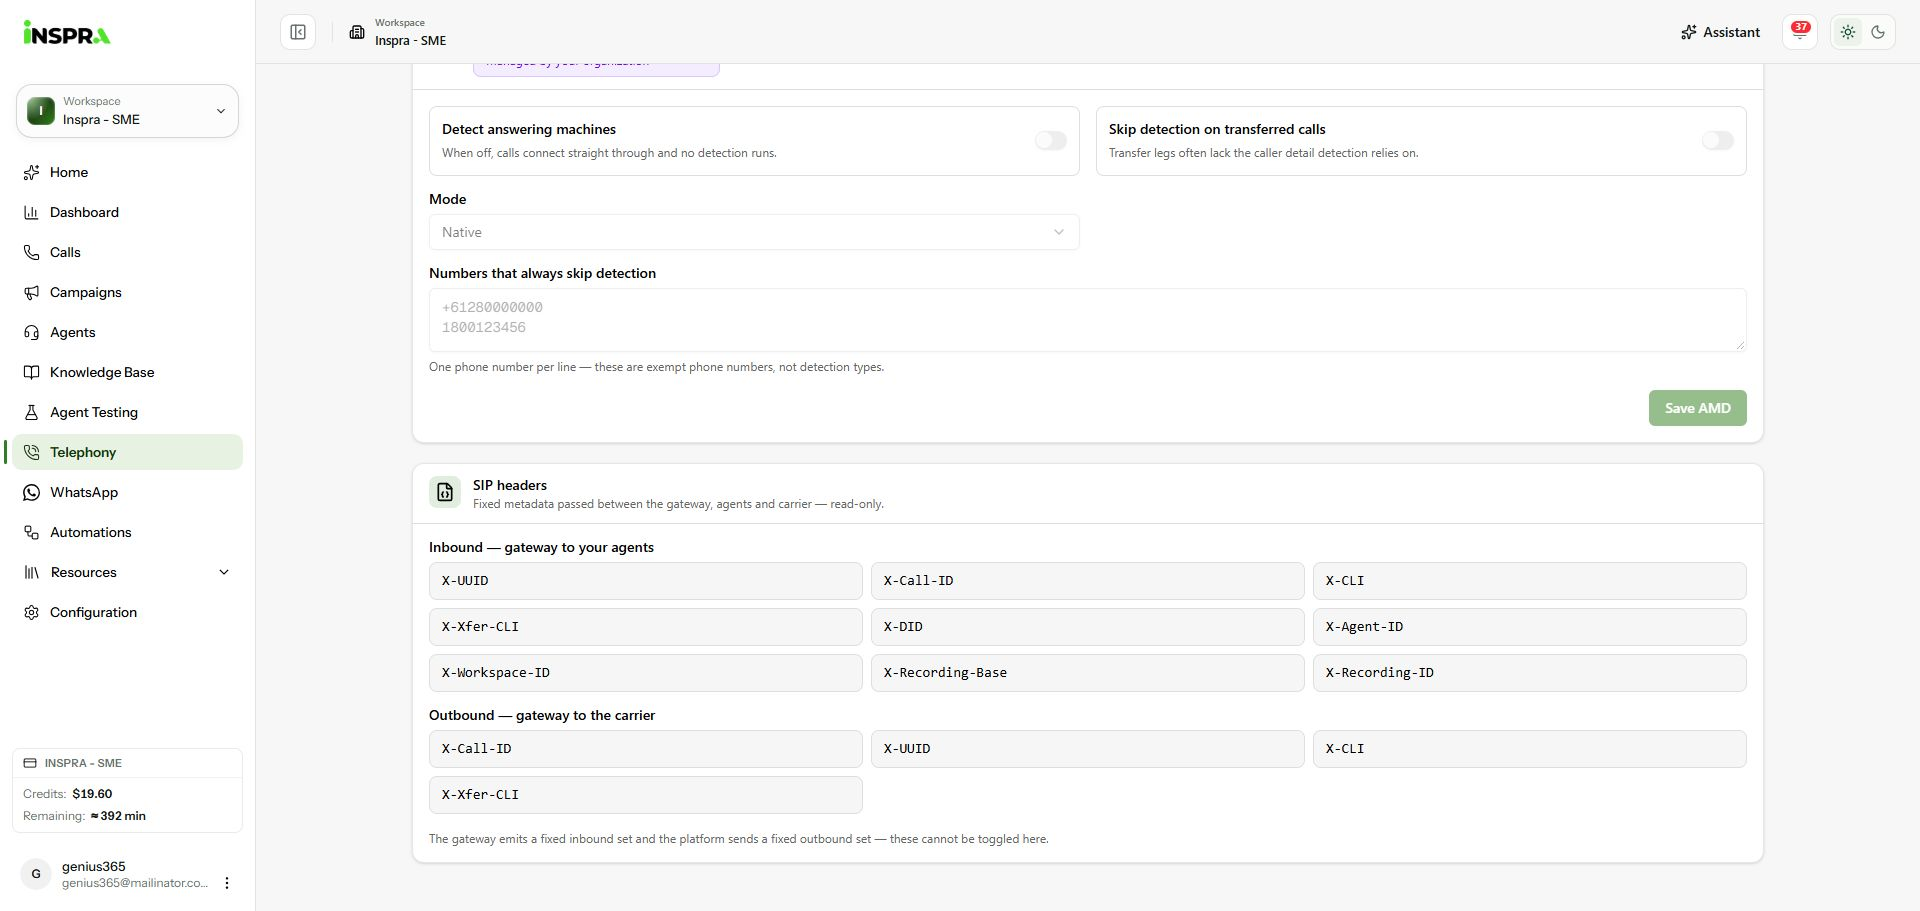
Task: Click the numbers that skip detection textarea
Action: (x=1087, y=320)
